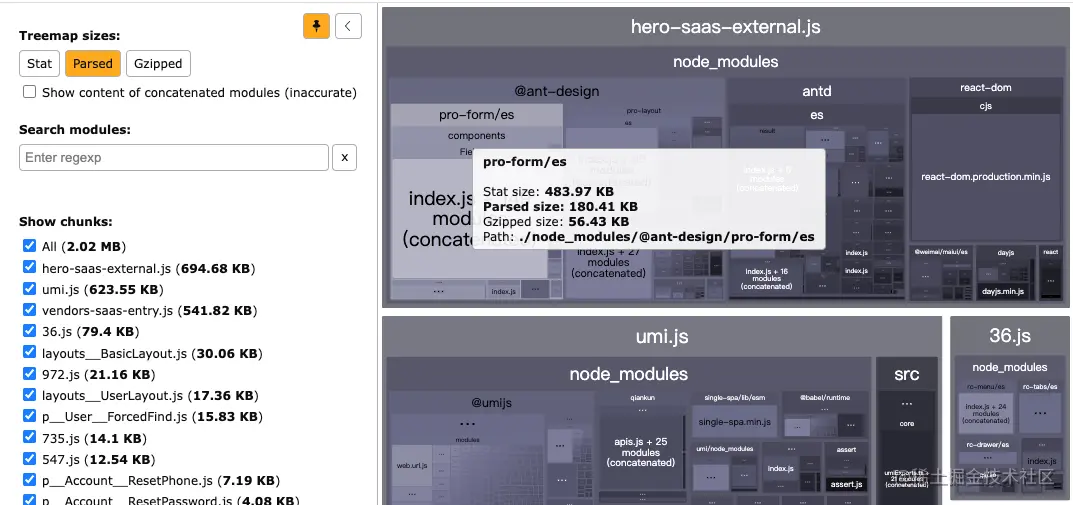1073x505 pixels.
Task: Select the antd treemap group header
Action: [x=816, y=91]
